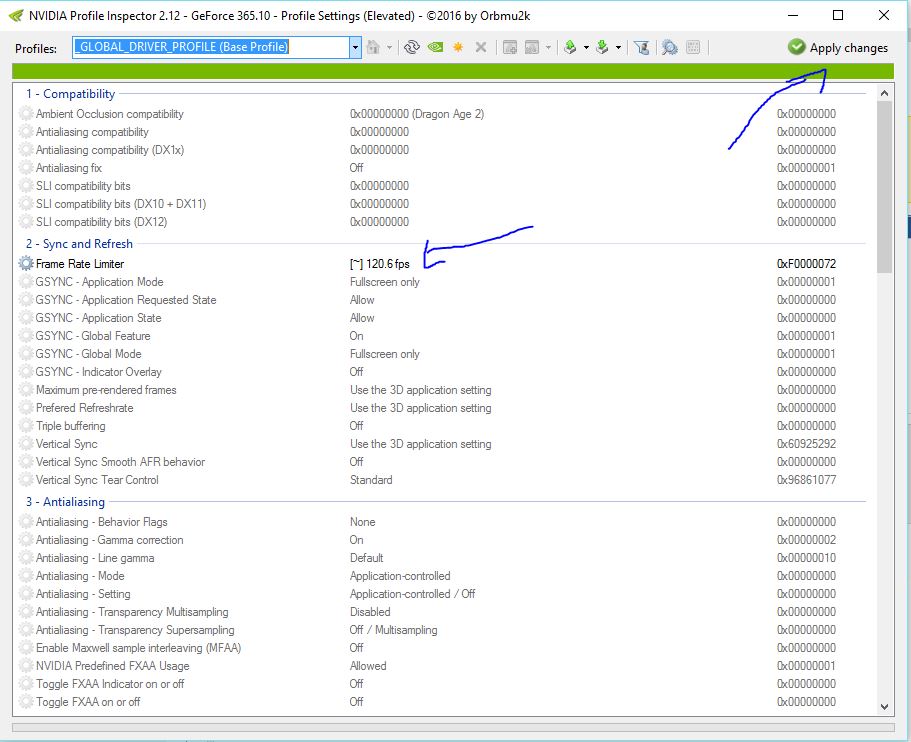Click the '1 - Compatibility' section header
This screenshot has height=742, width=911.
point(70,94)
